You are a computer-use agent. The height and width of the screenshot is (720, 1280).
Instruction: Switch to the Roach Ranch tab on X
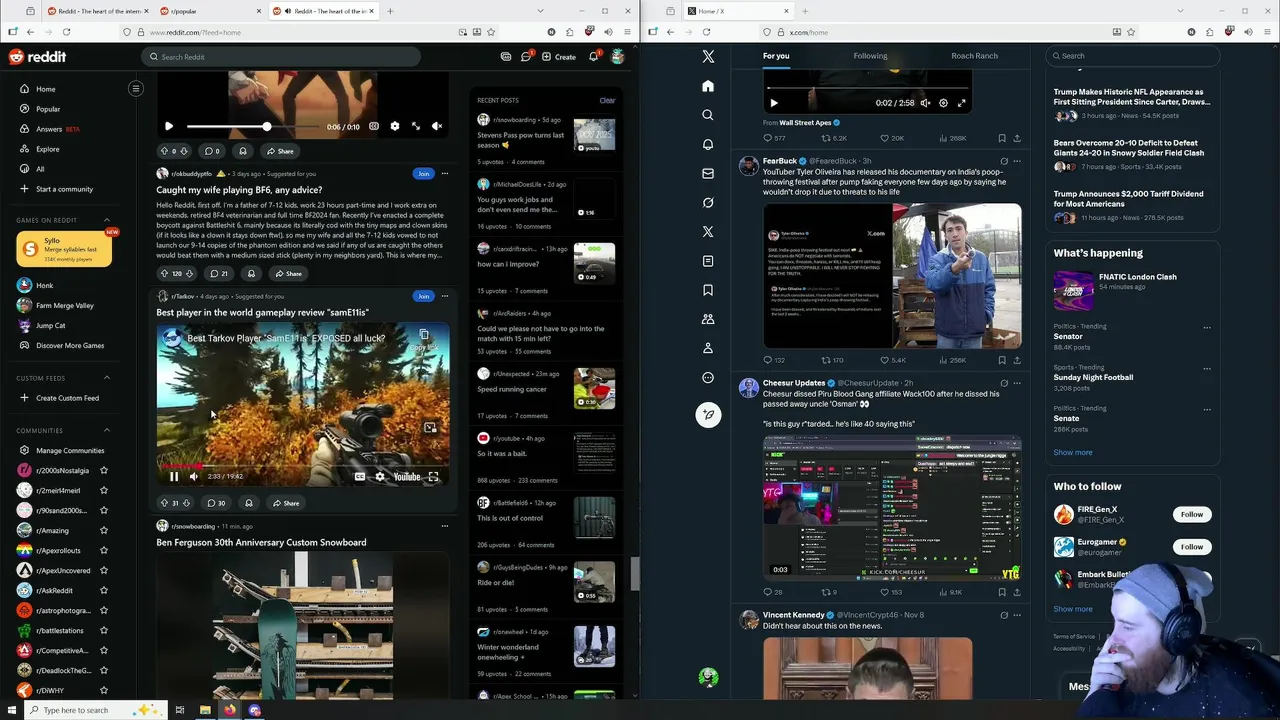(x=974, y=56)
